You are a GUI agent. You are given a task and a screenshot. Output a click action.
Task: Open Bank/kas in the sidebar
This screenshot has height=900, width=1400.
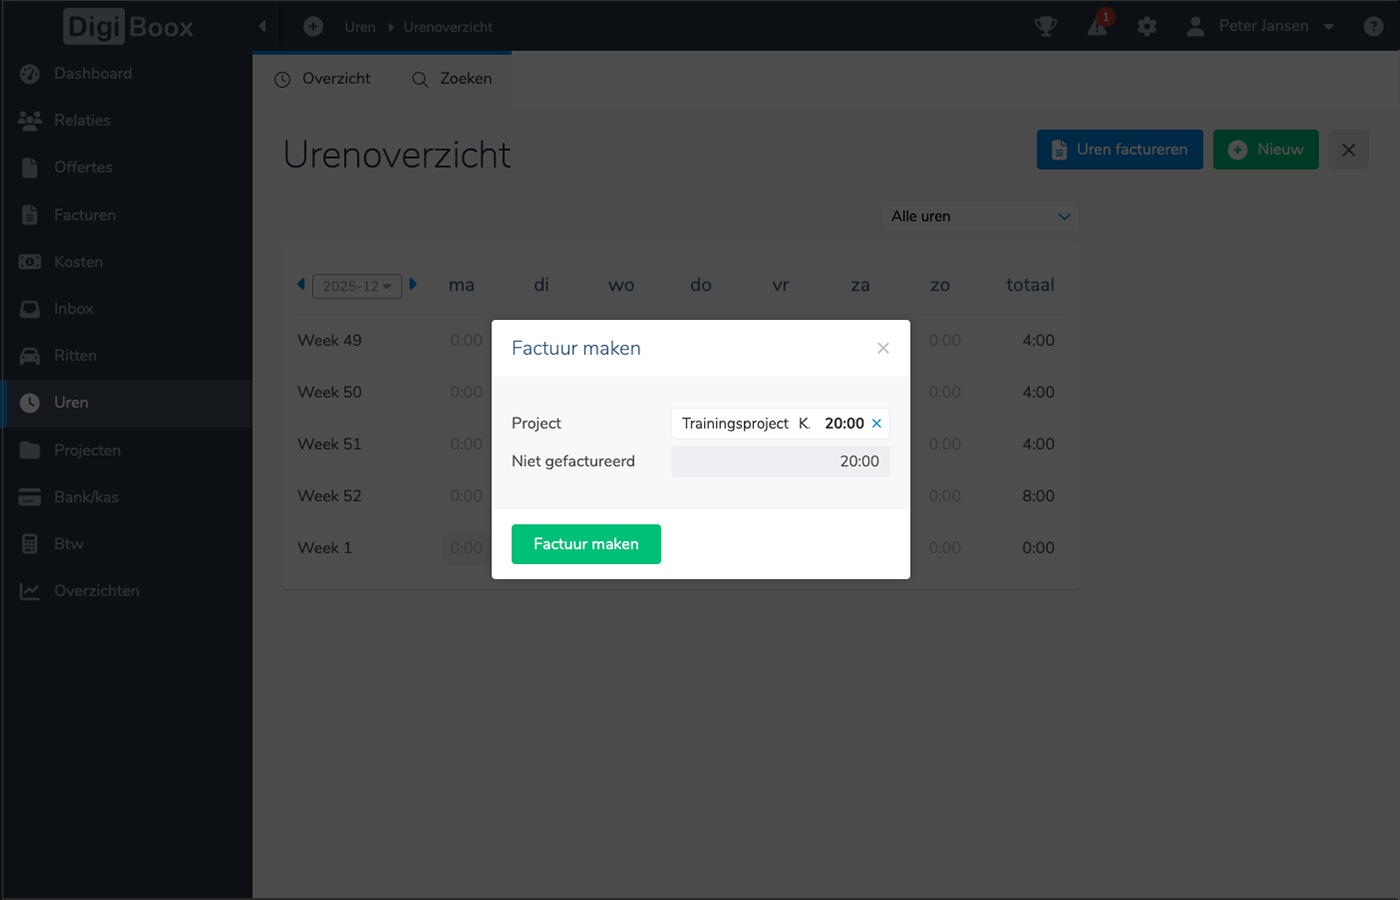click(86, 497)
